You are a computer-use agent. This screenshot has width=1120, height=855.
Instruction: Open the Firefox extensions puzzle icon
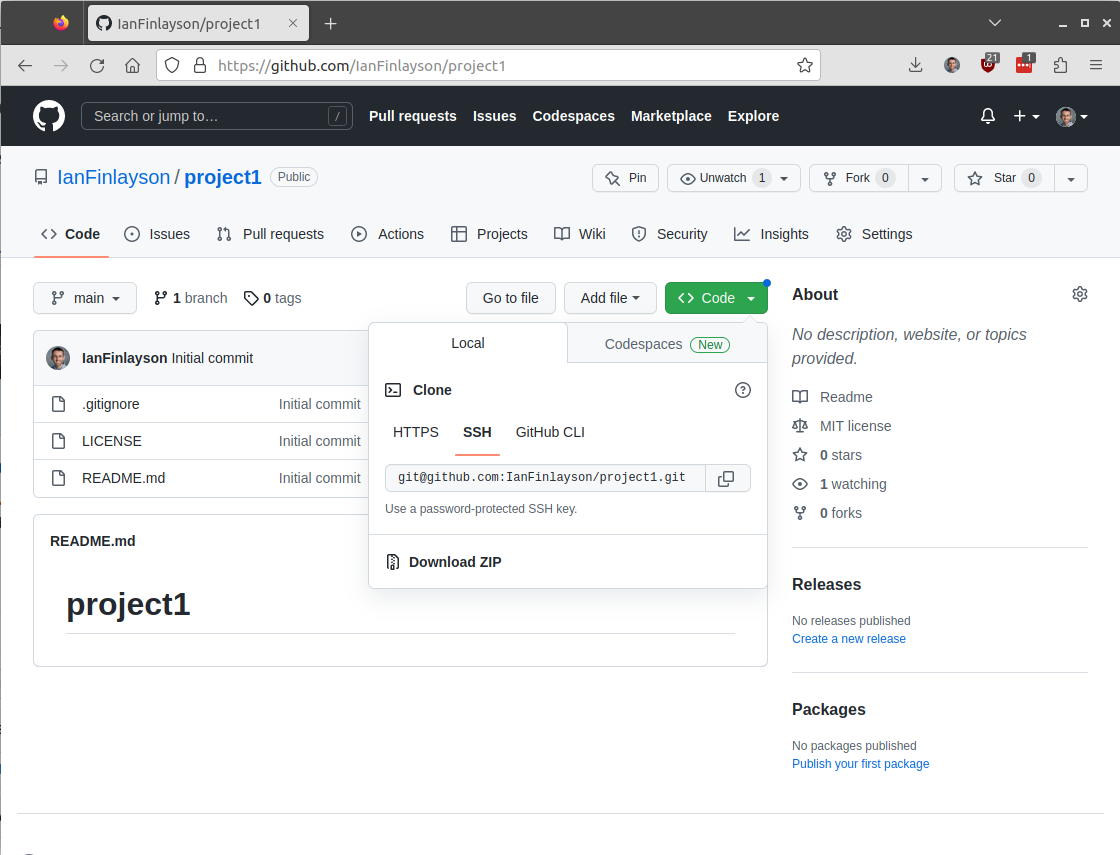1061,66
